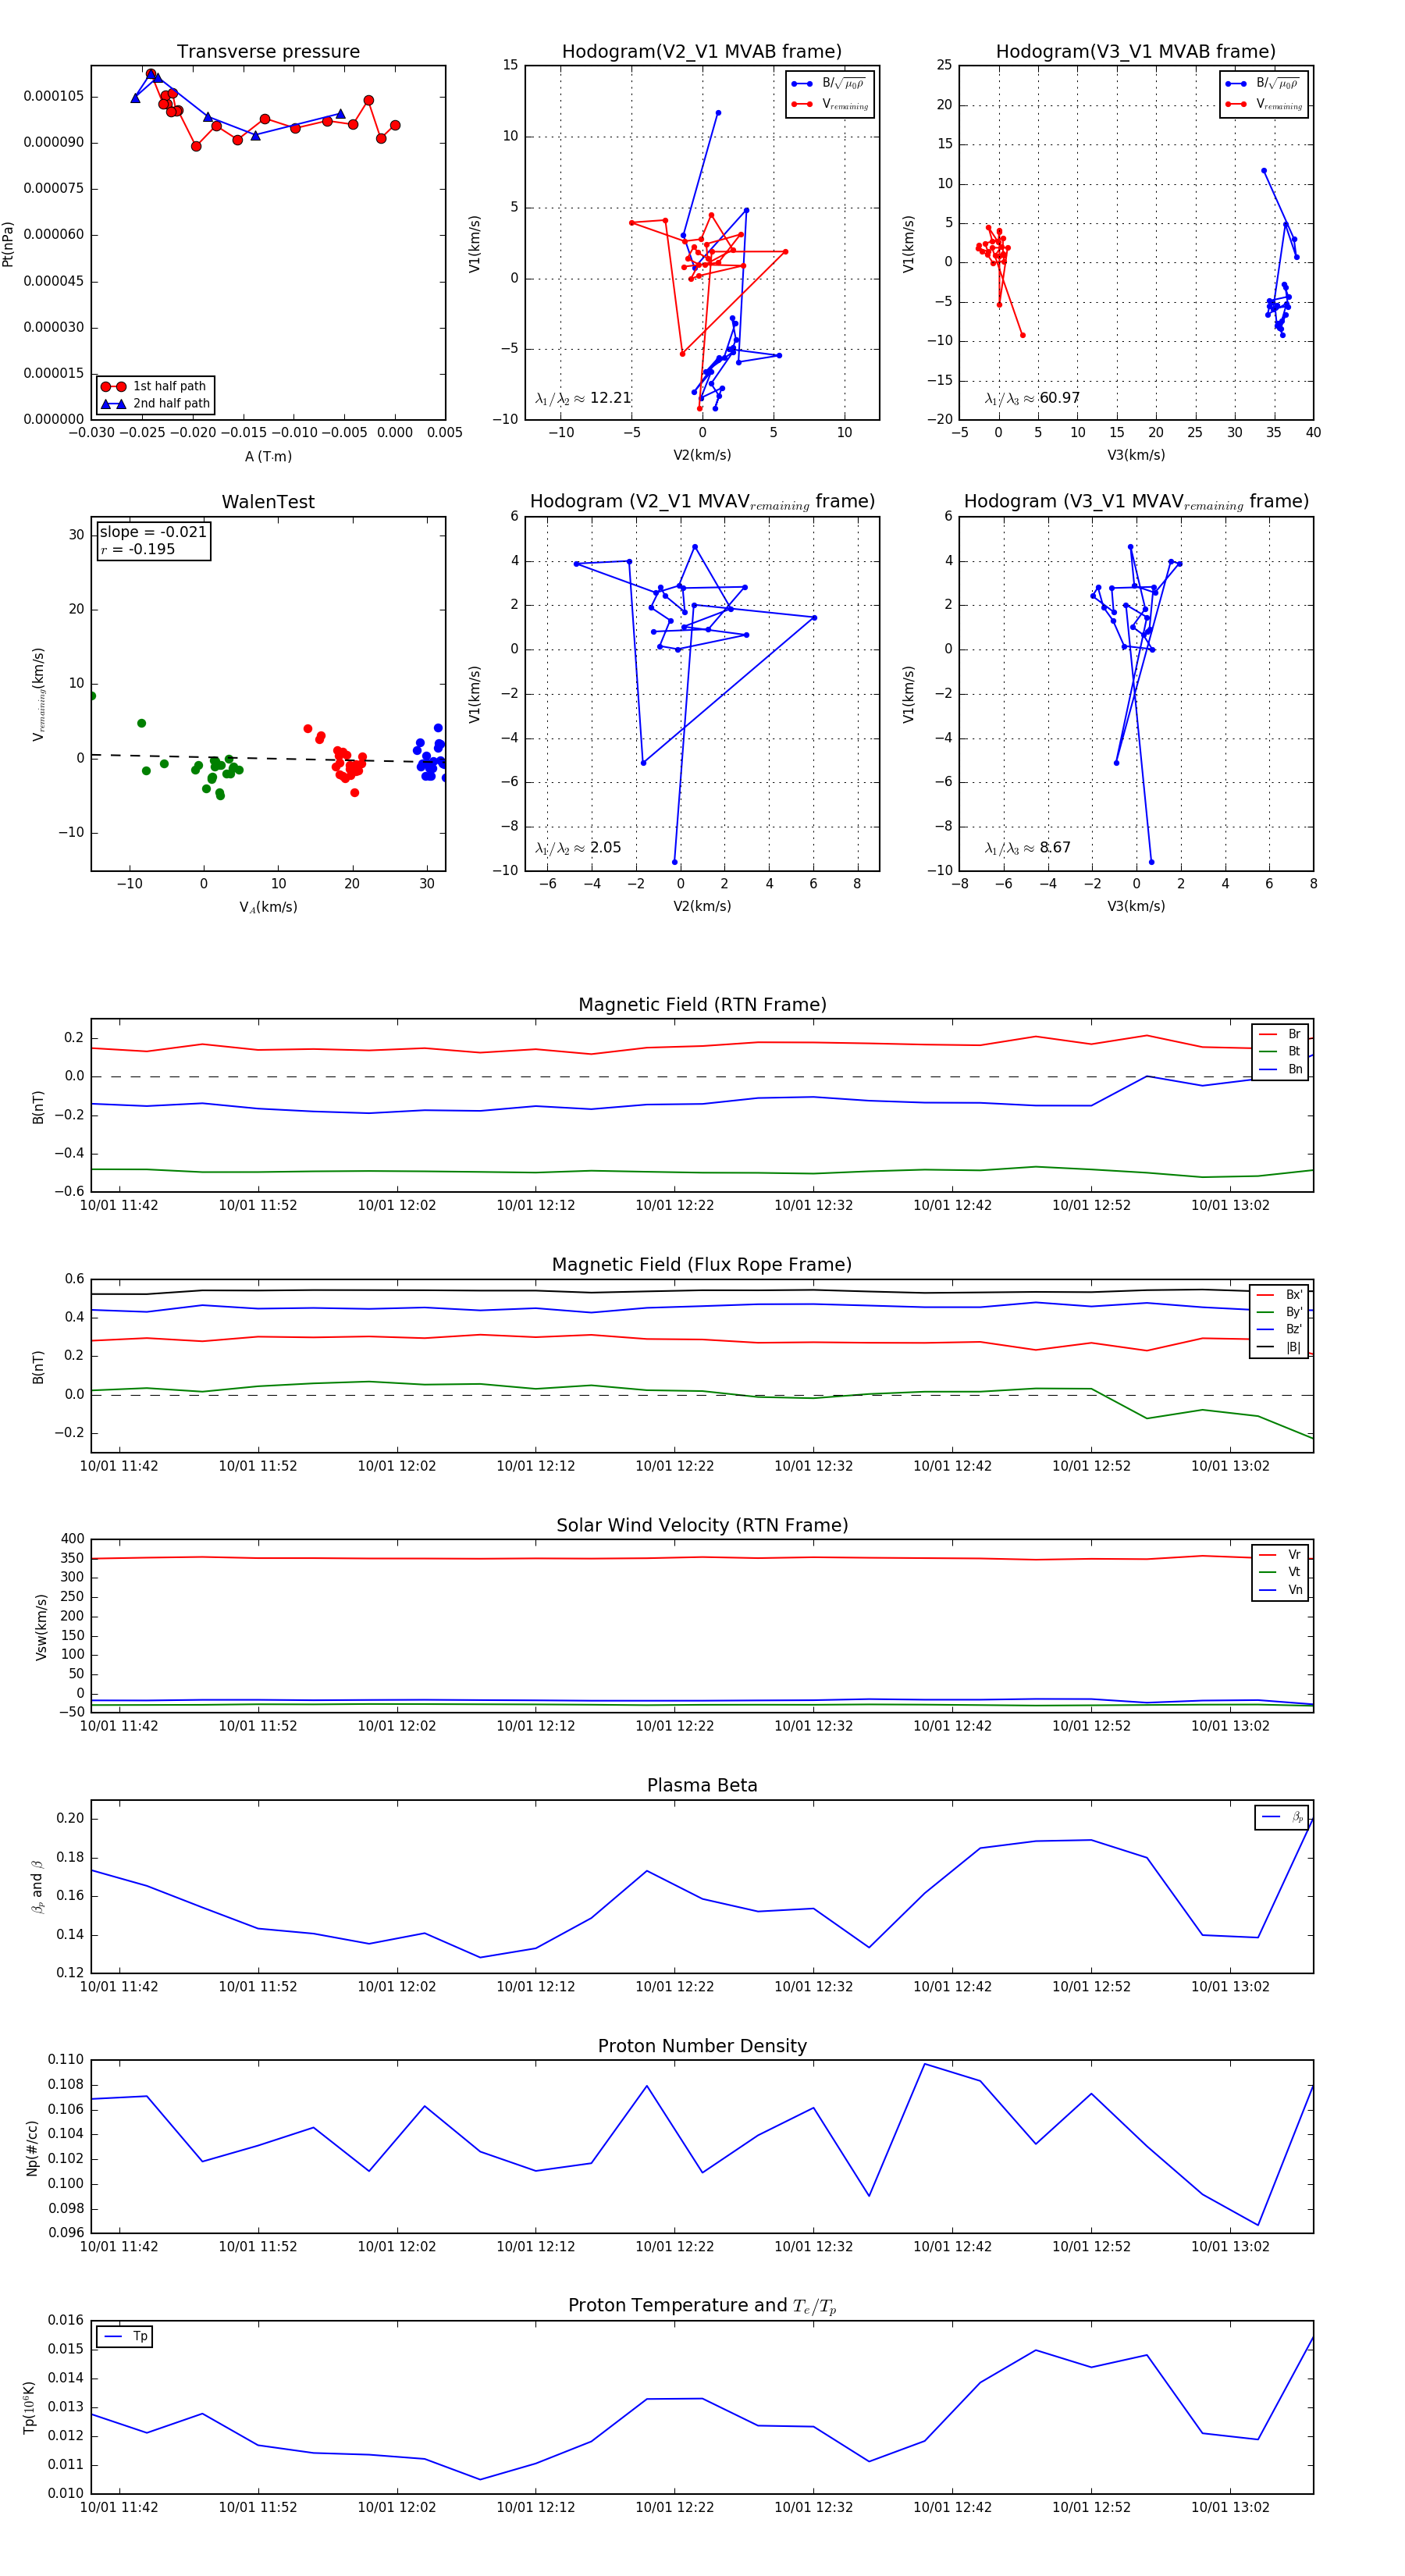Click the eigenvalue ratio text '8.67'
Viewport: 1405px width, 2576px height.
(x=1055, y=848)
